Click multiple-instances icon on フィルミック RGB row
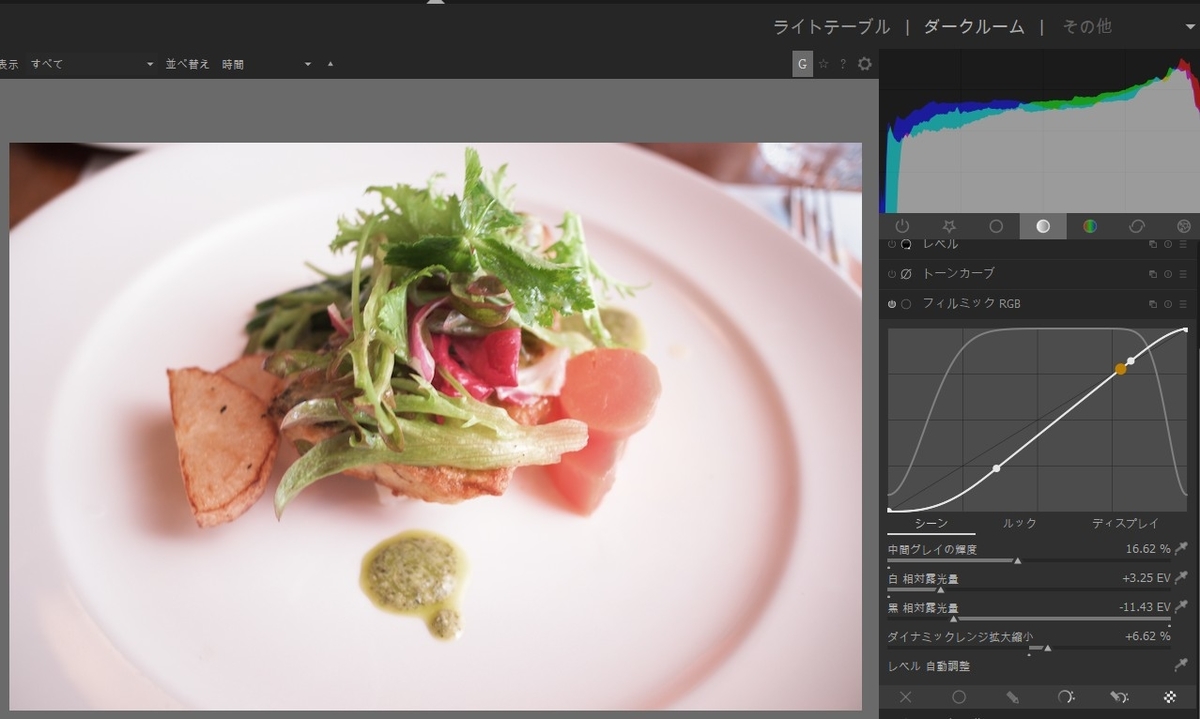The width and height of the screenshot is (1200, 719). [x=1153, y=304]
